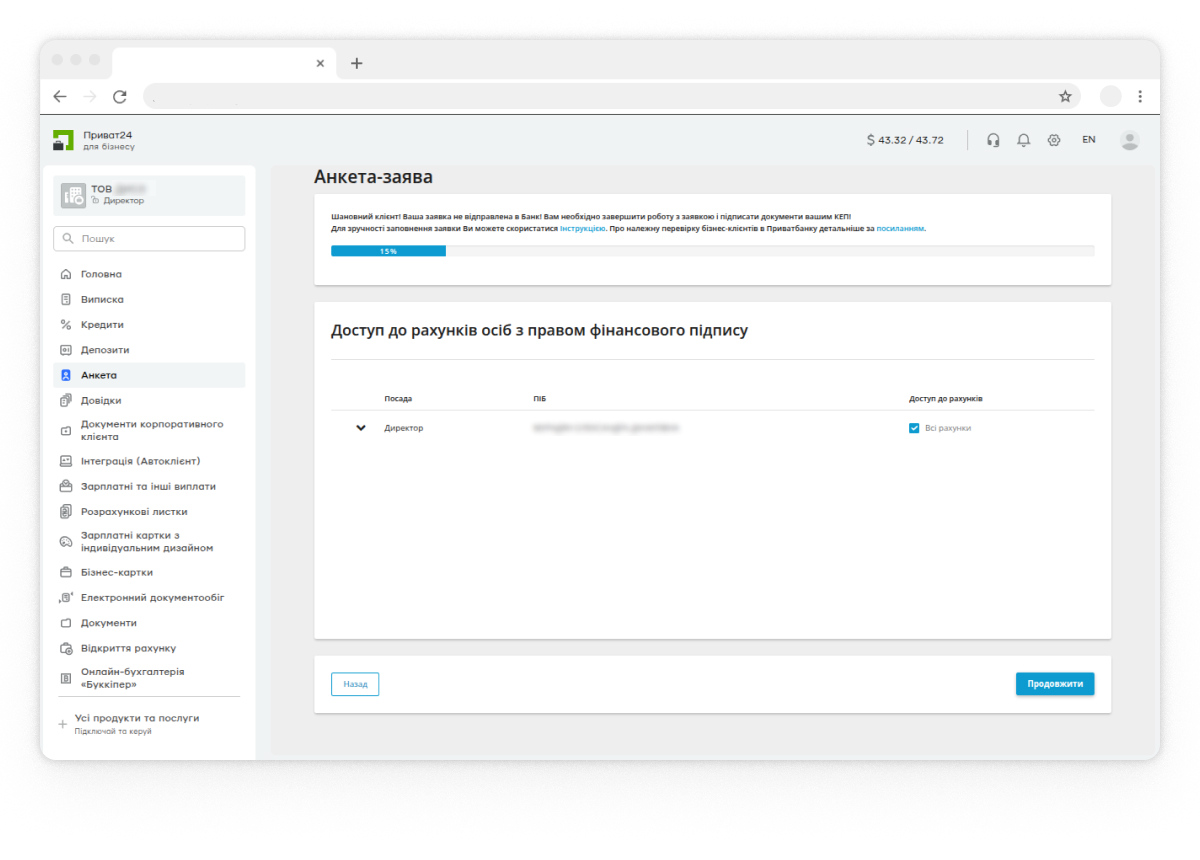Open the Інструкцією link
The width and height of the screenshot is (1200, 860).
click(582, 229)
